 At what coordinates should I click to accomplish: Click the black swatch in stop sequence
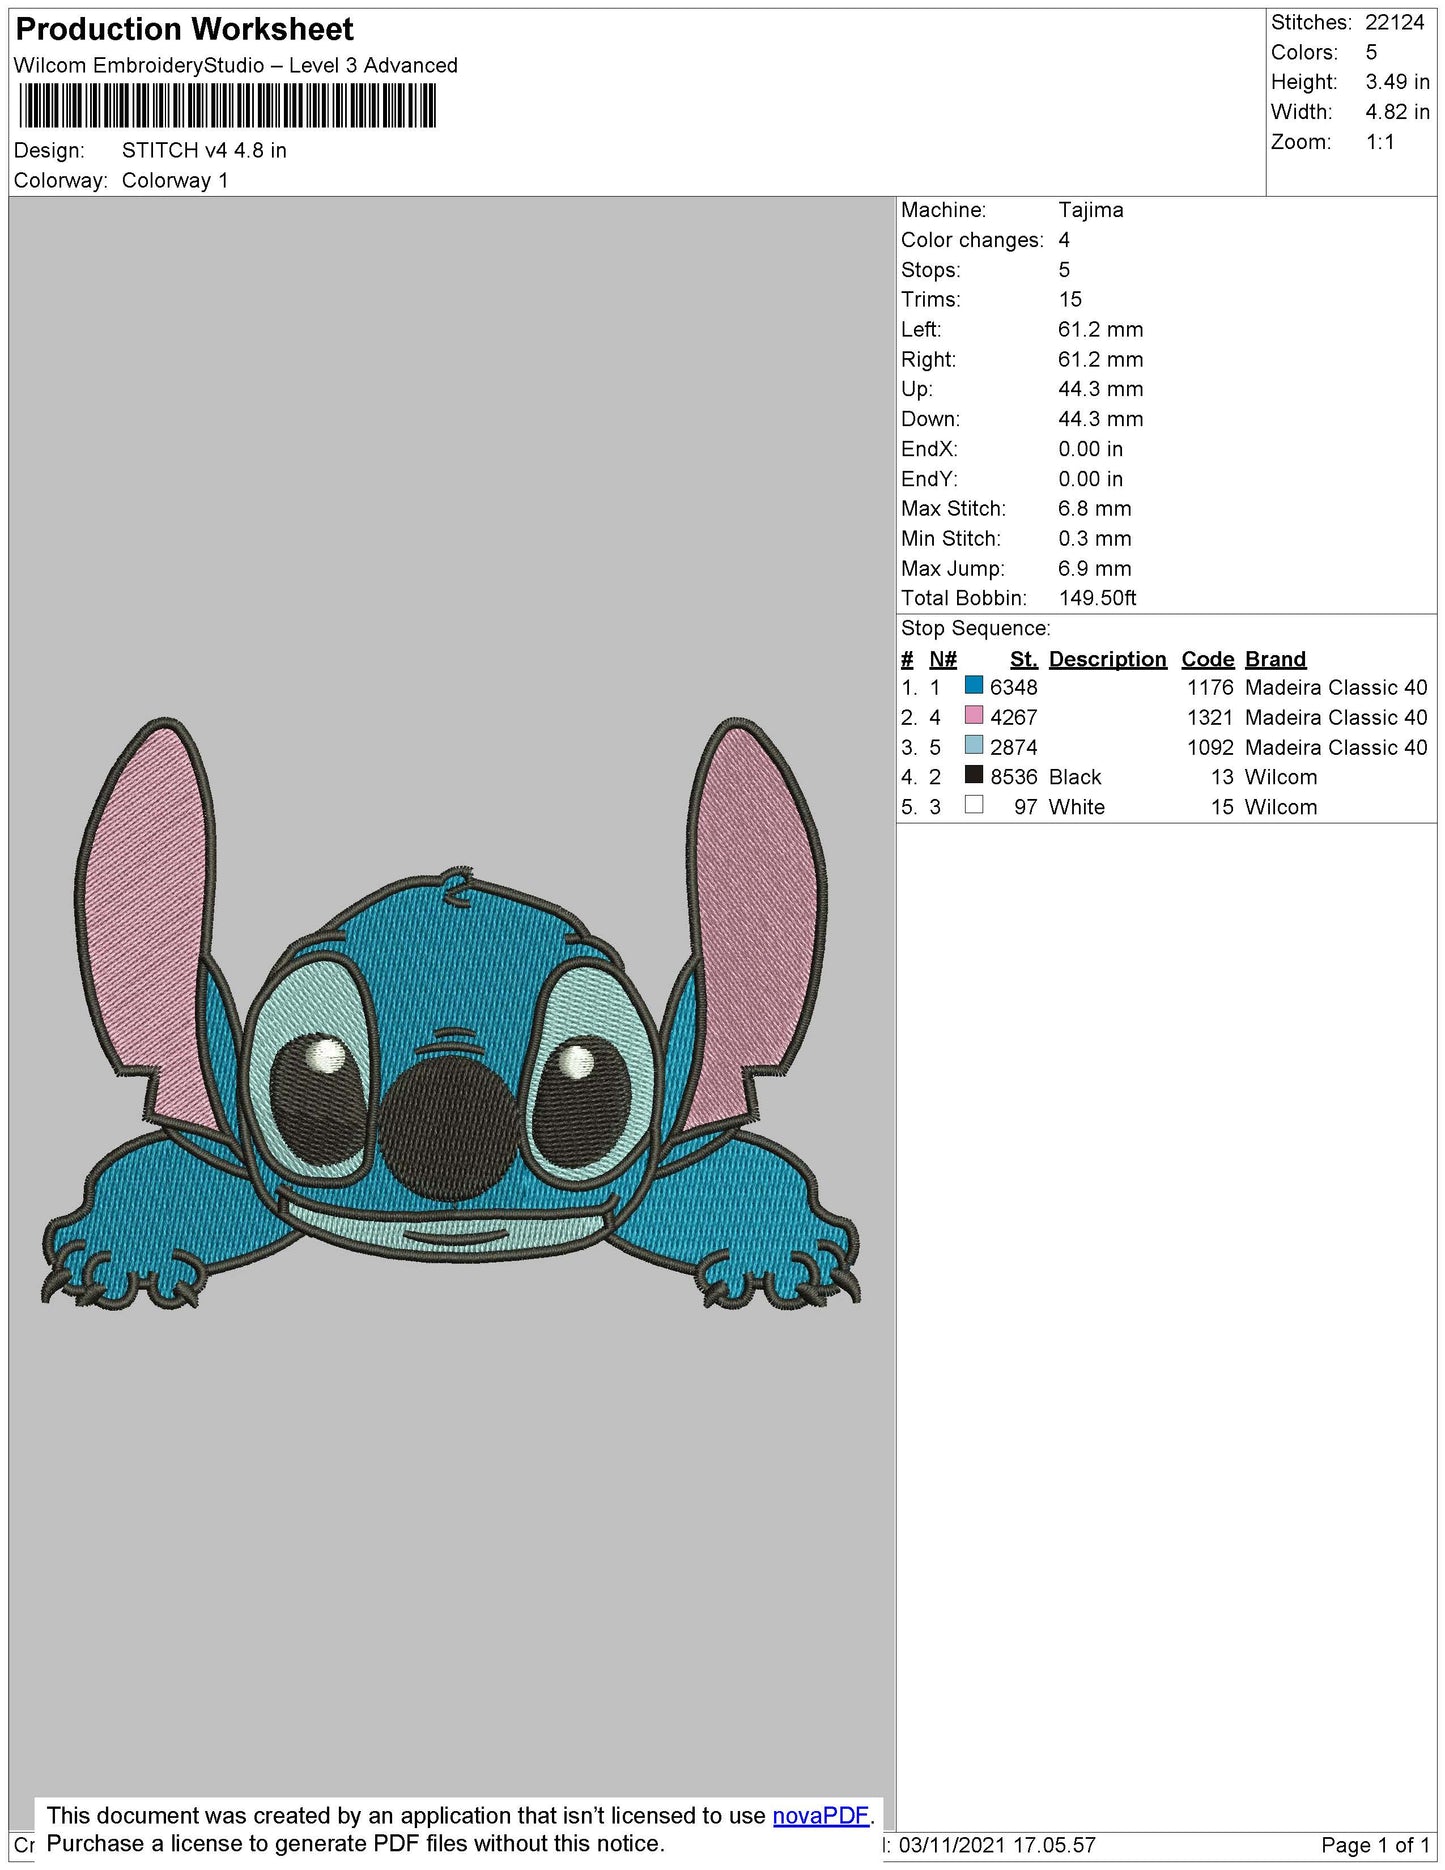(x=974, y=774)
